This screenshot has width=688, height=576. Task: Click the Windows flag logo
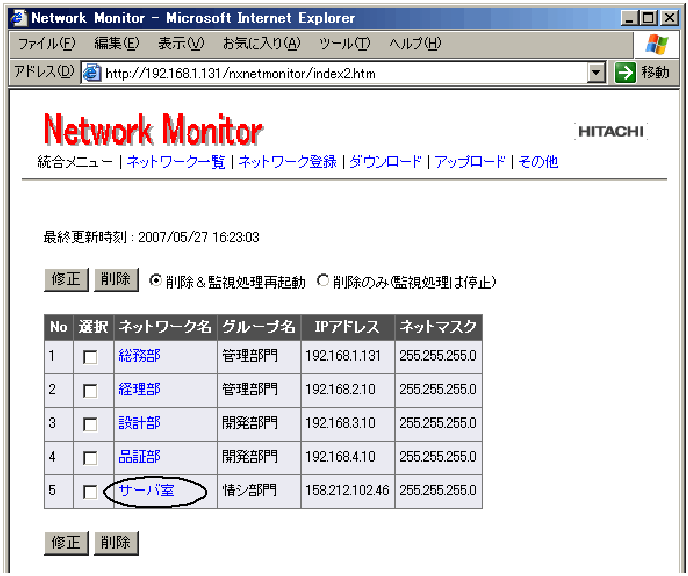[656, 44]
